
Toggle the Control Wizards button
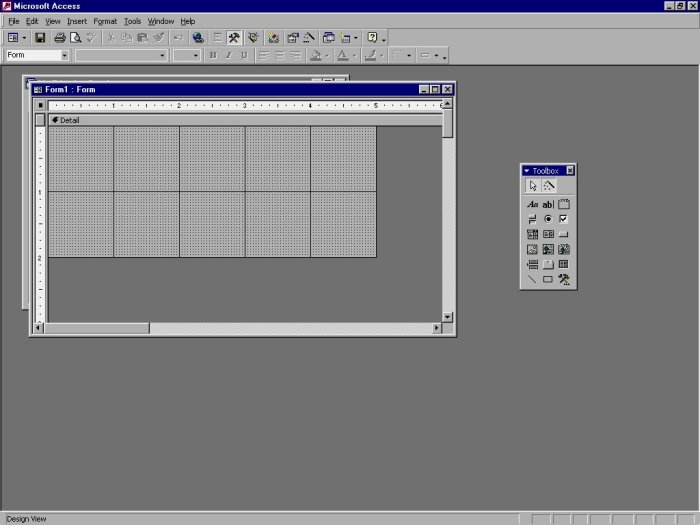pyautogui.click(x=549, y=186)
